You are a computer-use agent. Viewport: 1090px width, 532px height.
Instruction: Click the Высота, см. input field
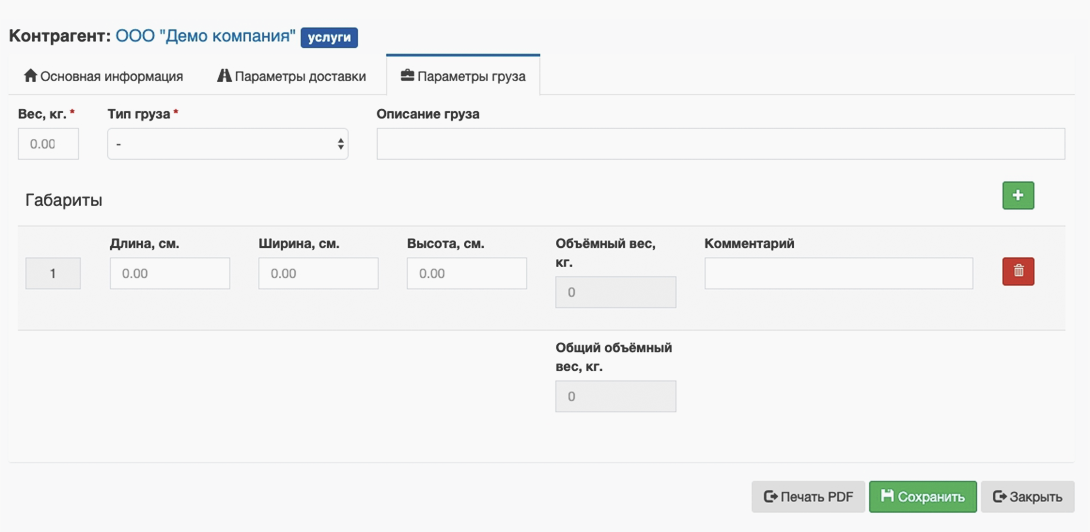click(x=467, y=273)
